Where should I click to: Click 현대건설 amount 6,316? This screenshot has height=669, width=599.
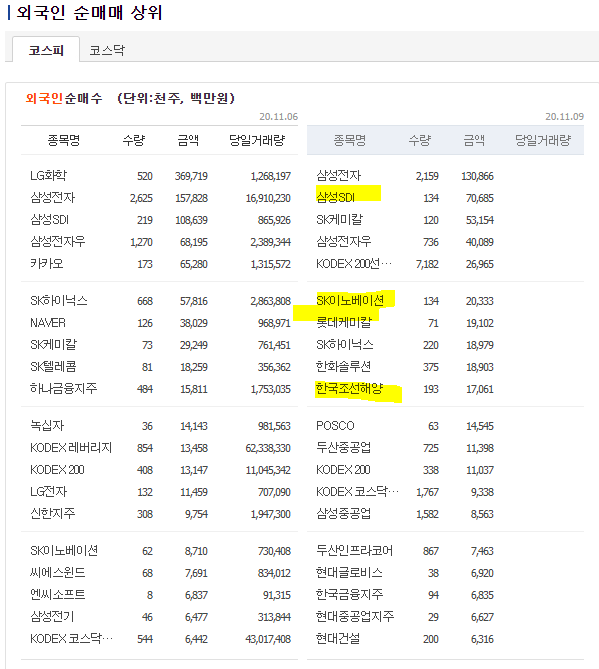(x=482, y=639)
